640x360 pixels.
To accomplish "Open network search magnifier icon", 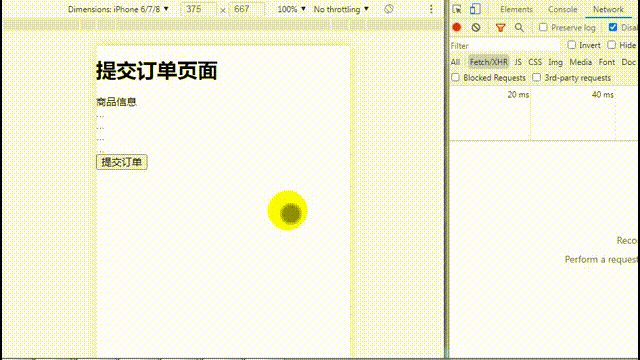I will coord(519,28).
